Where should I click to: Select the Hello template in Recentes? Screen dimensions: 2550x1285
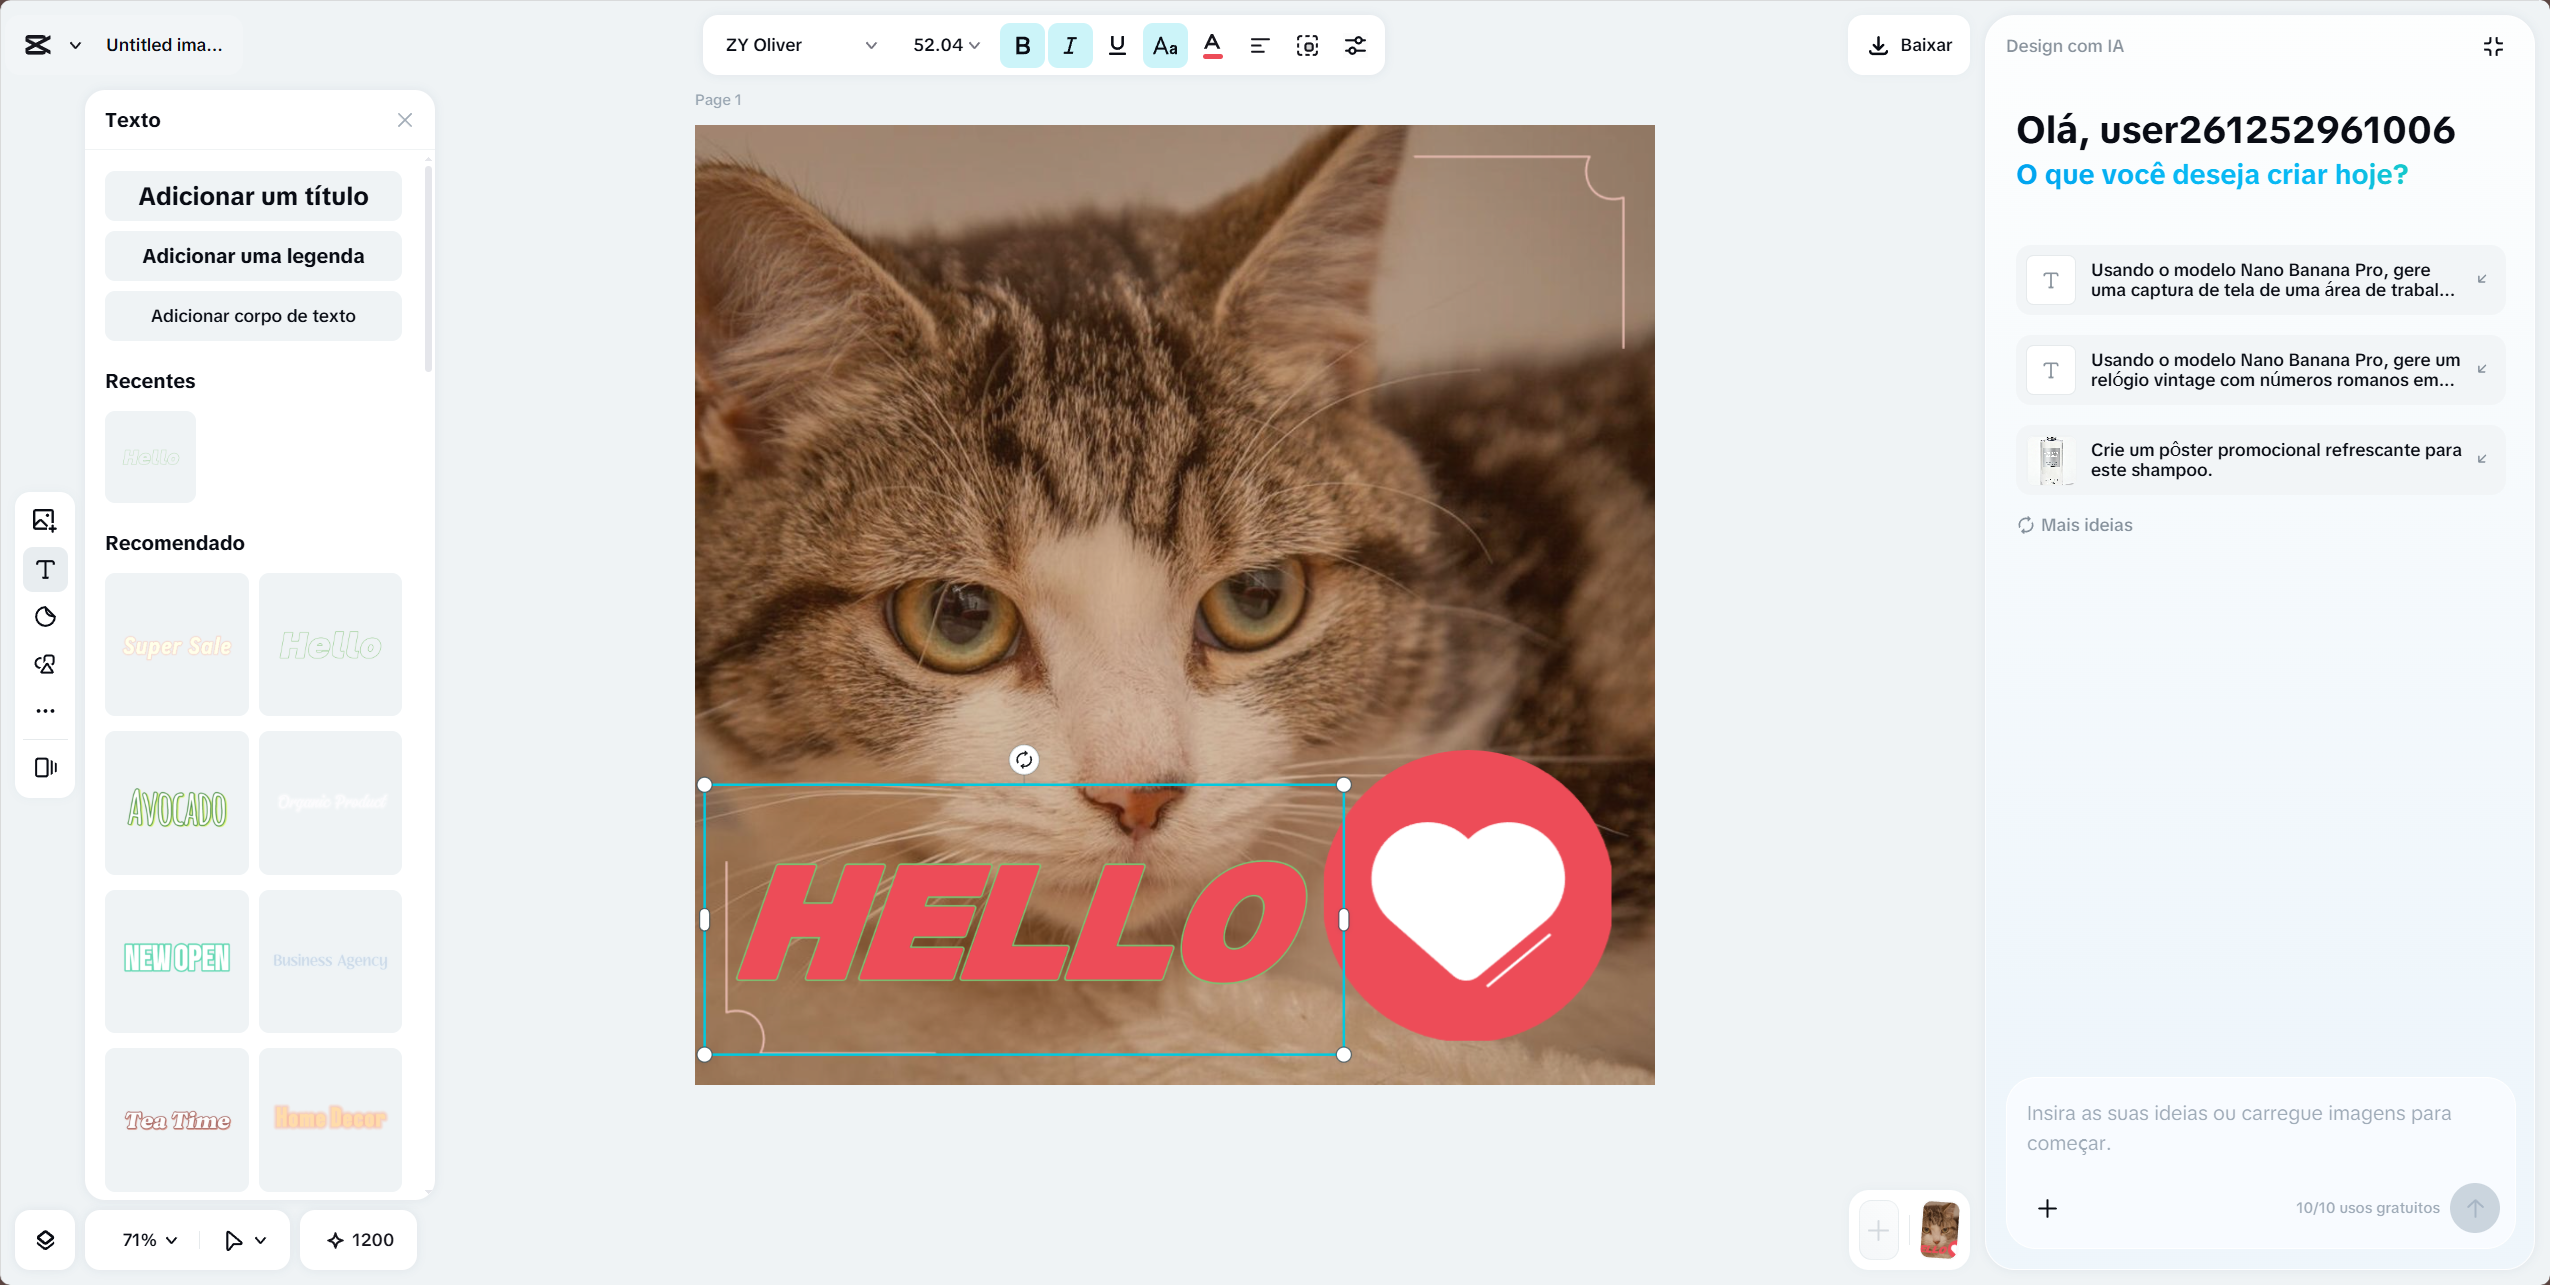pos(149,457)
